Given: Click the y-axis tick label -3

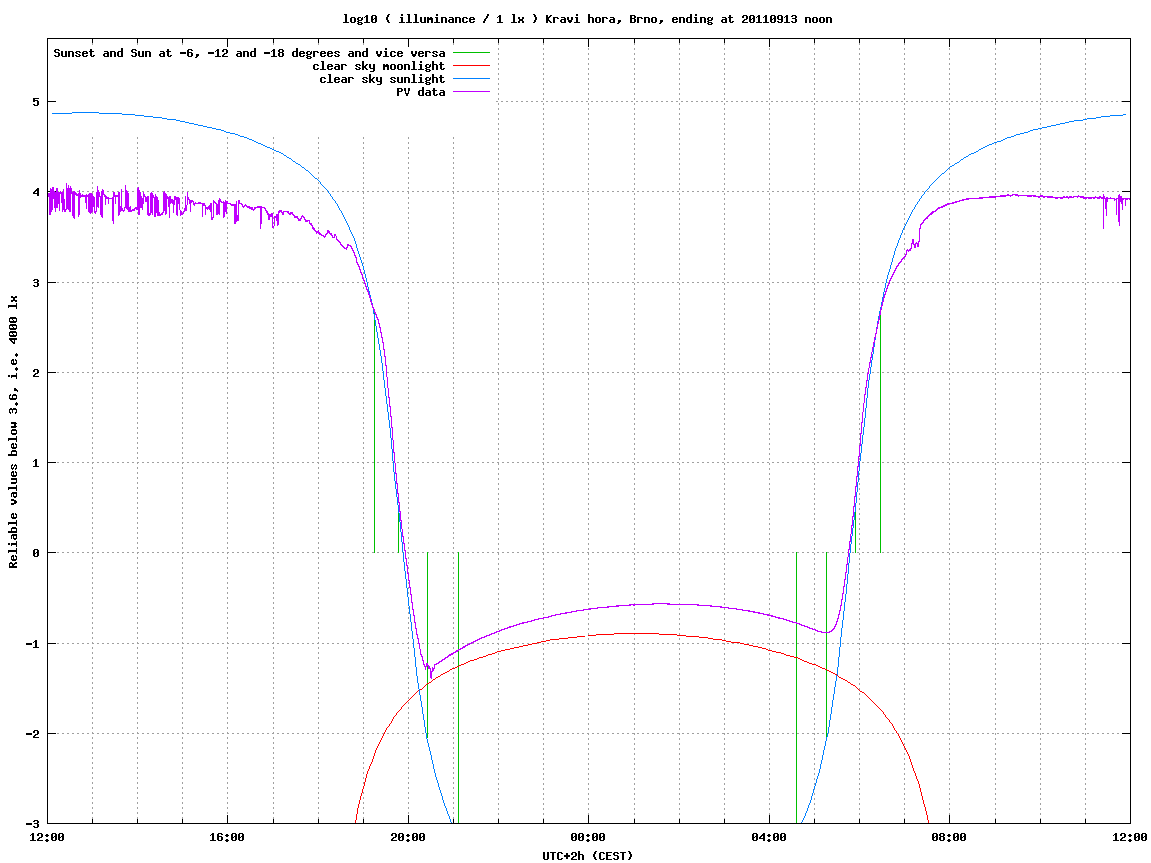Looking at the screenshot, I should click(33, 824).
